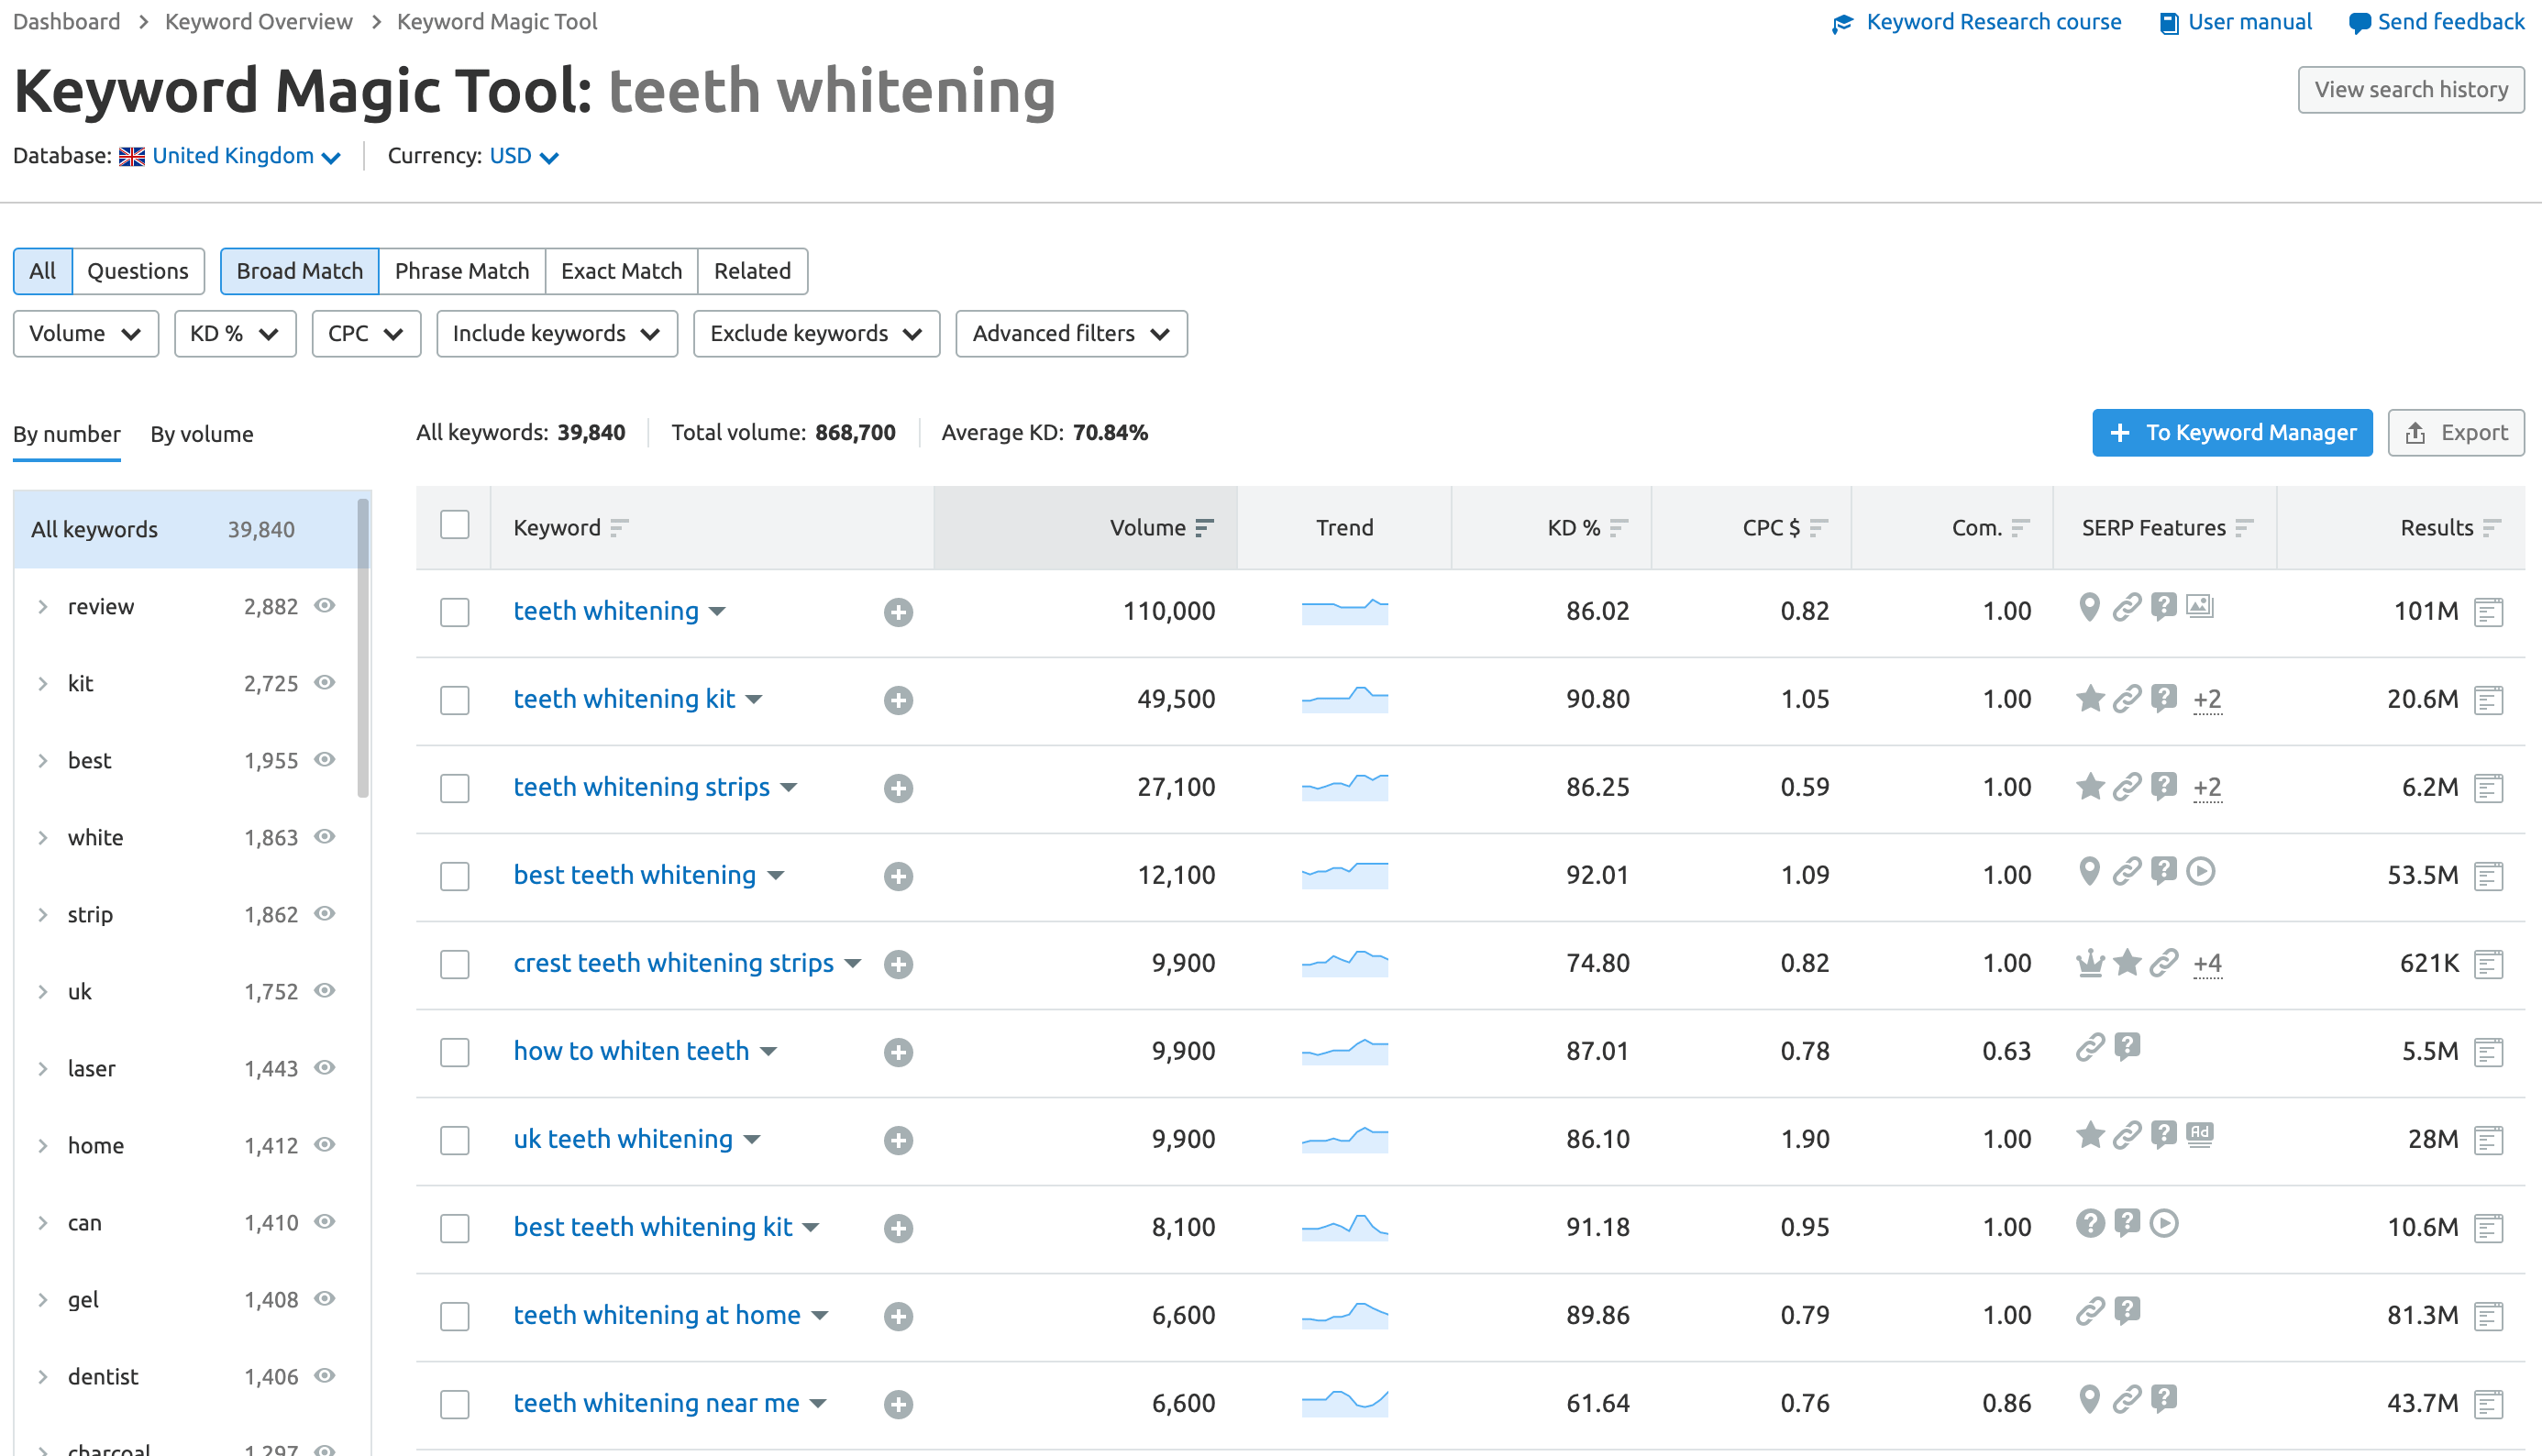2542x1456 pixels.
Task: Add 'teeth whitening' keyword via plus icon
Action: (898, 612)
